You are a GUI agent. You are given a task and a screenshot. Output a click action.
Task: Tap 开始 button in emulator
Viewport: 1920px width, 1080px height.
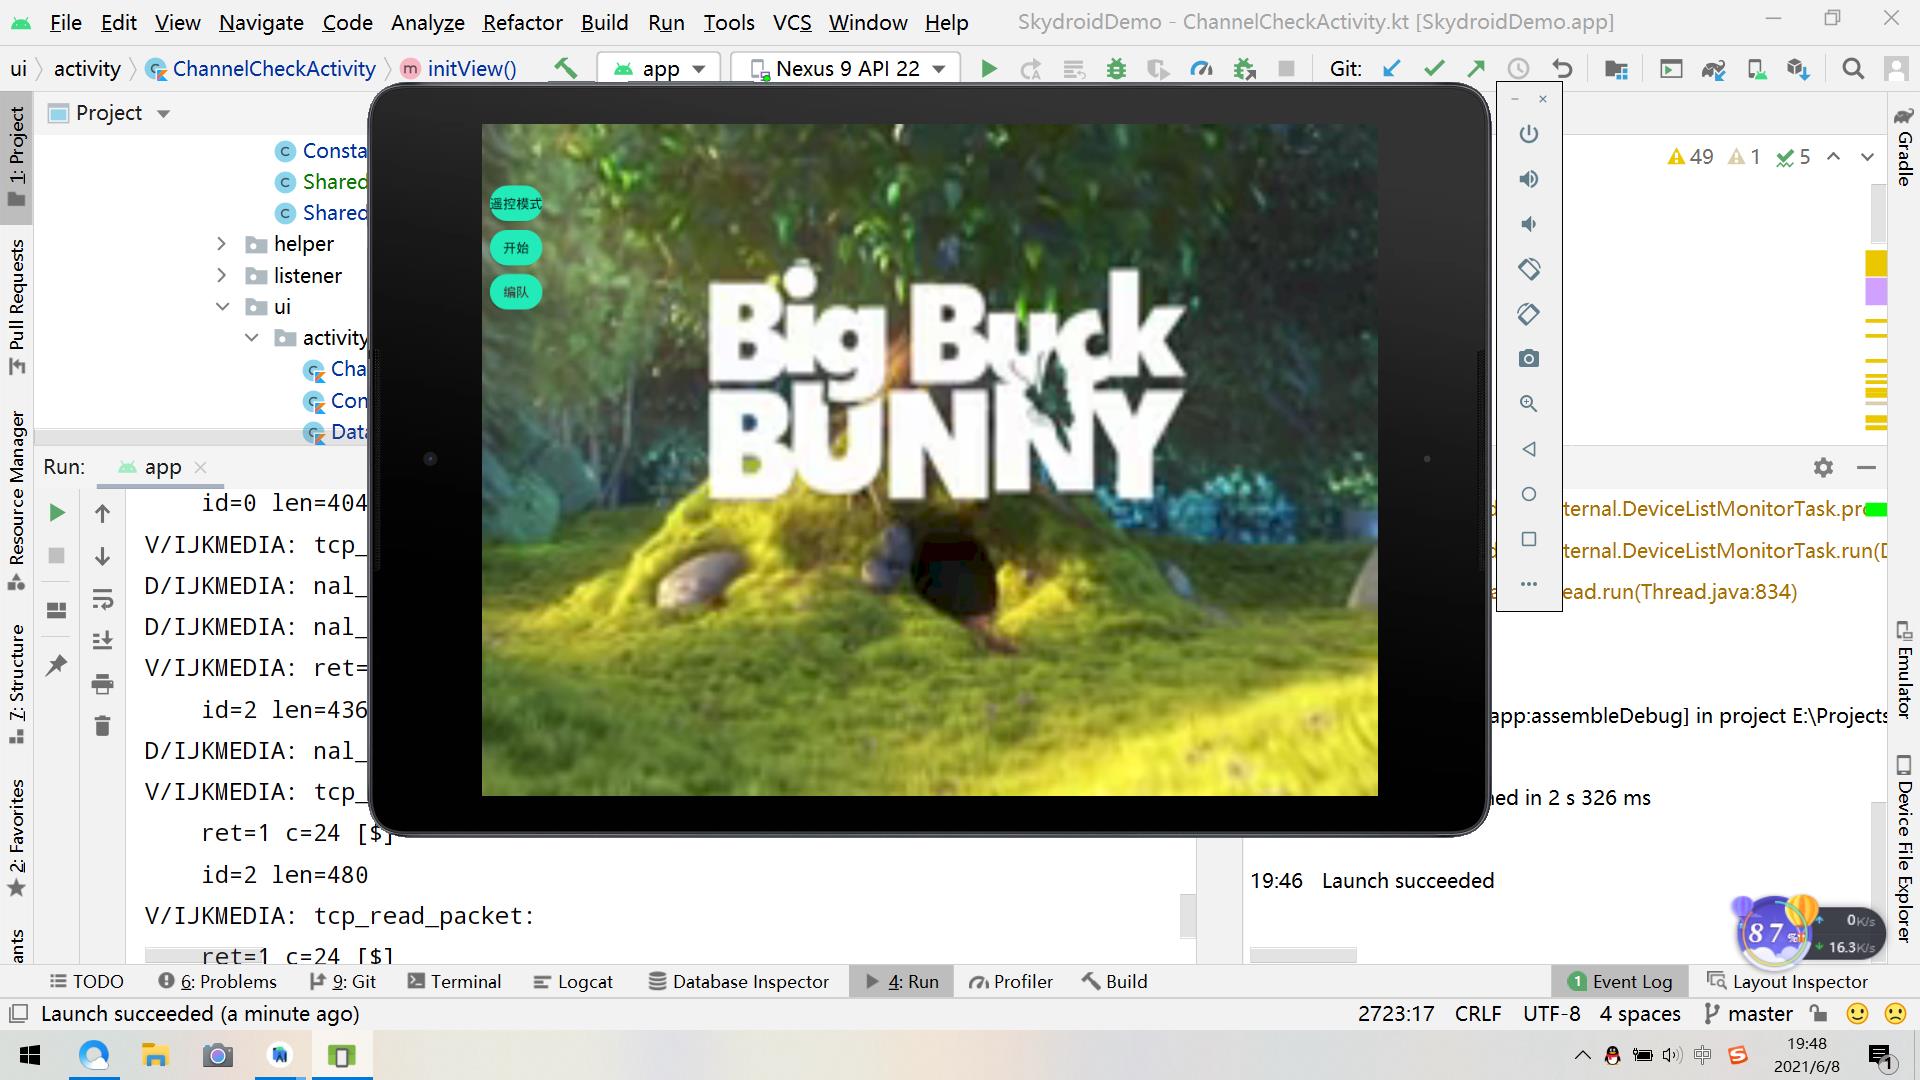pyautogui.click(x=516, y=248)
